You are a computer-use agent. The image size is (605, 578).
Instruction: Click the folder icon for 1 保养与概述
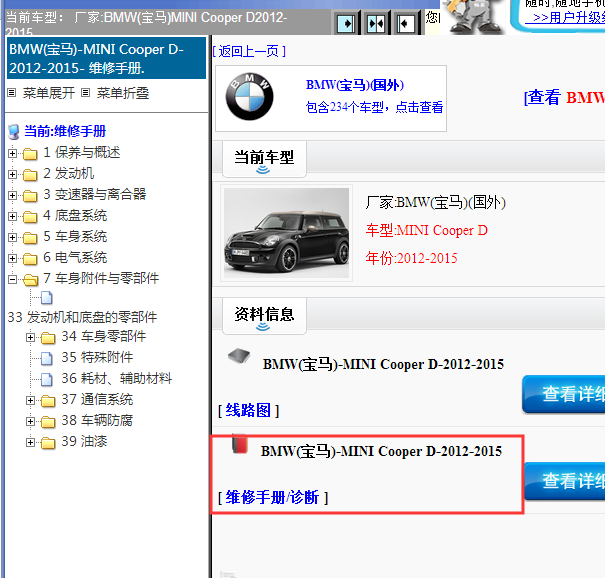30,154
